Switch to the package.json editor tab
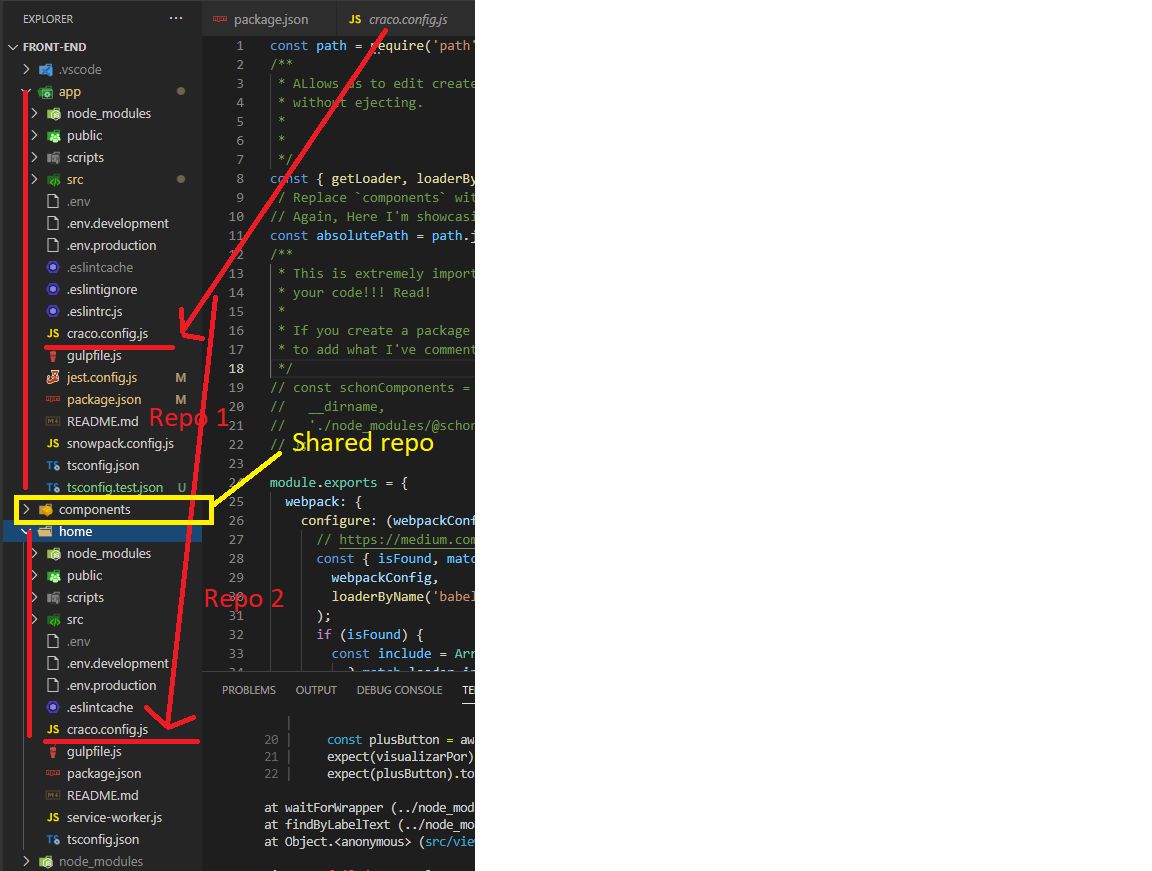Image resolution: width=1152 pixels, height=871 pixels. pyautogui.click(x=269, y=19)
